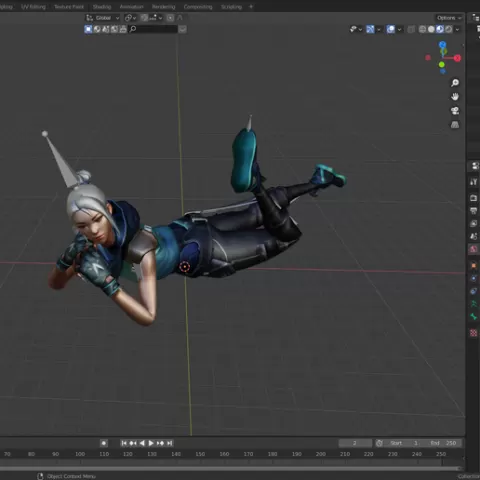Select solid viewport shading sphere
Viewport: 480px width, 480px height.
431,29
